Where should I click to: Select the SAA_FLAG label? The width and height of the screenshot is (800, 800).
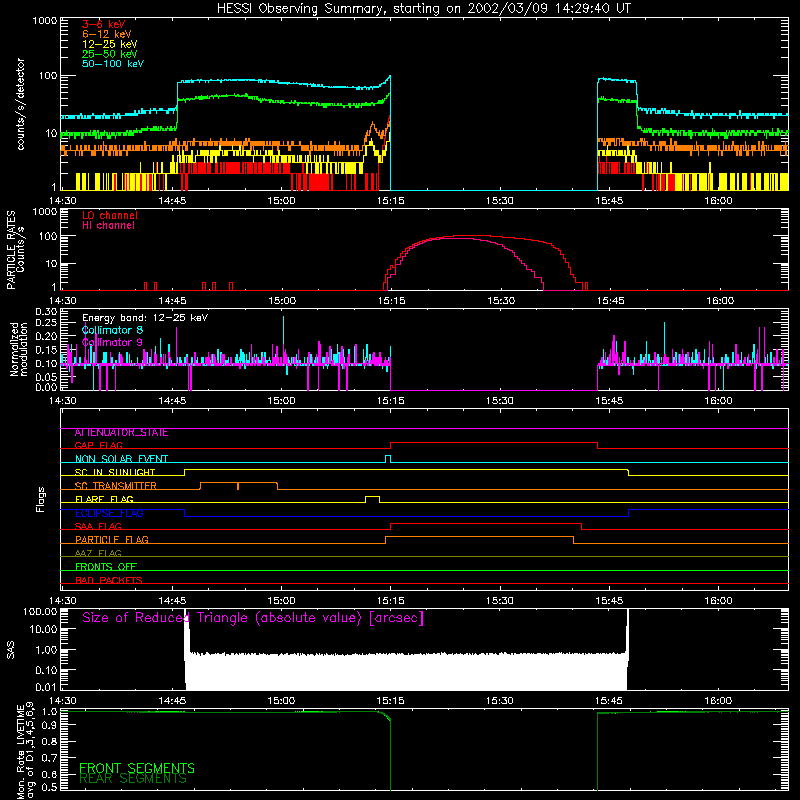pyautogui.click(x=98, y=527)
